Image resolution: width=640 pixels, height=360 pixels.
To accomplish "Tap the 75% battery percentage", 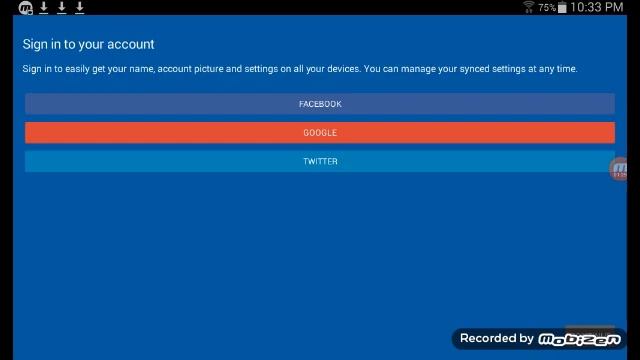I will 547,7.
